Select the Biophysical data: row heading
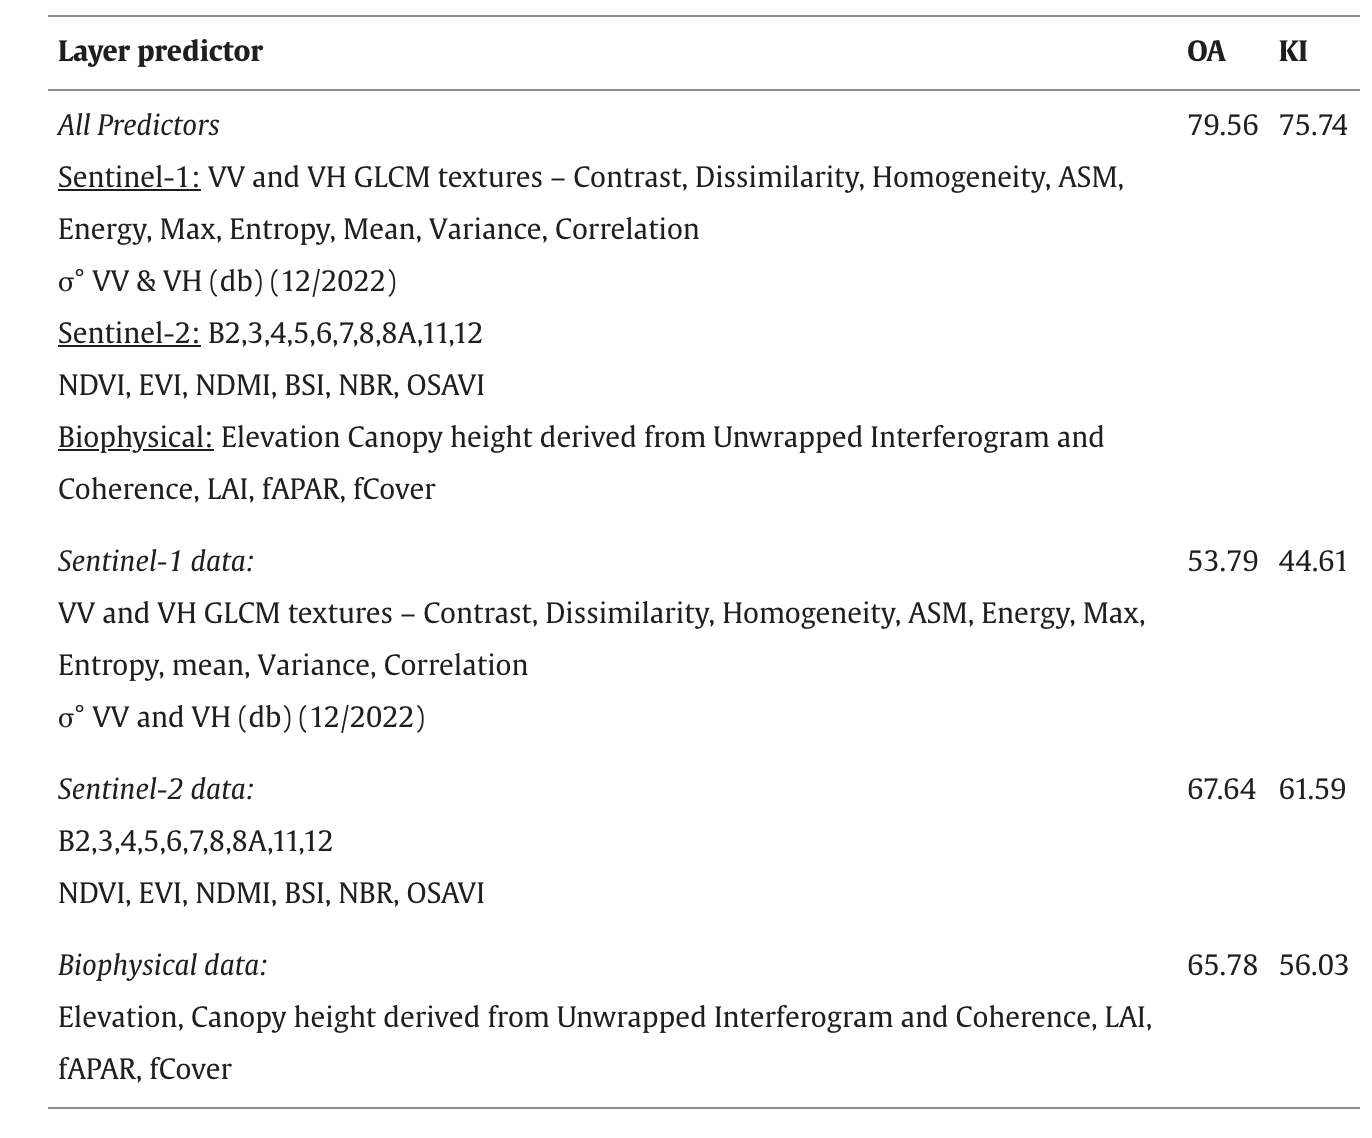1372x1138 pixels. tap(163, 965)
